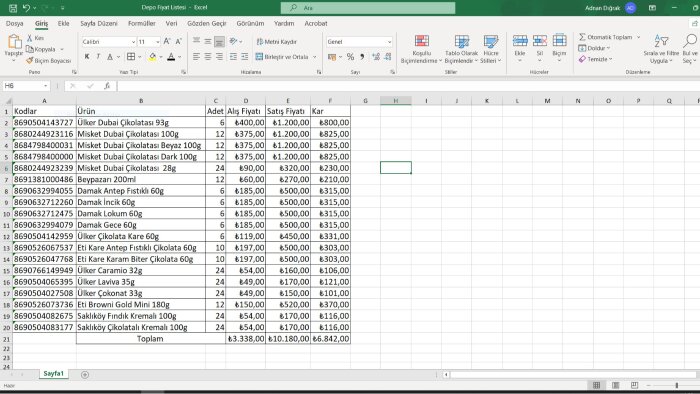
Task: Click the Save icon in title bar
Action: (13, 8)
